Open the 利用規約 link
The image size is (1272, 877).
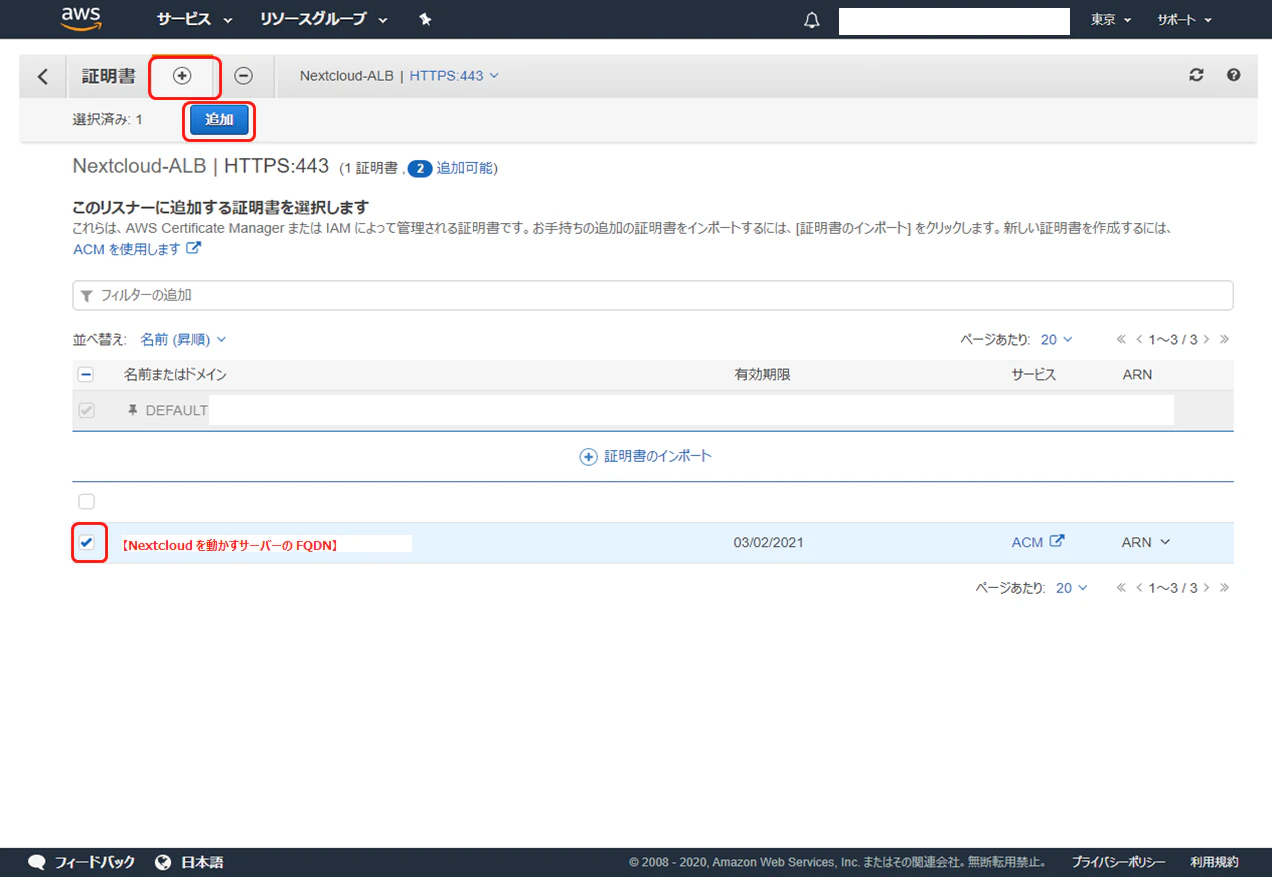pos(1214,862)
